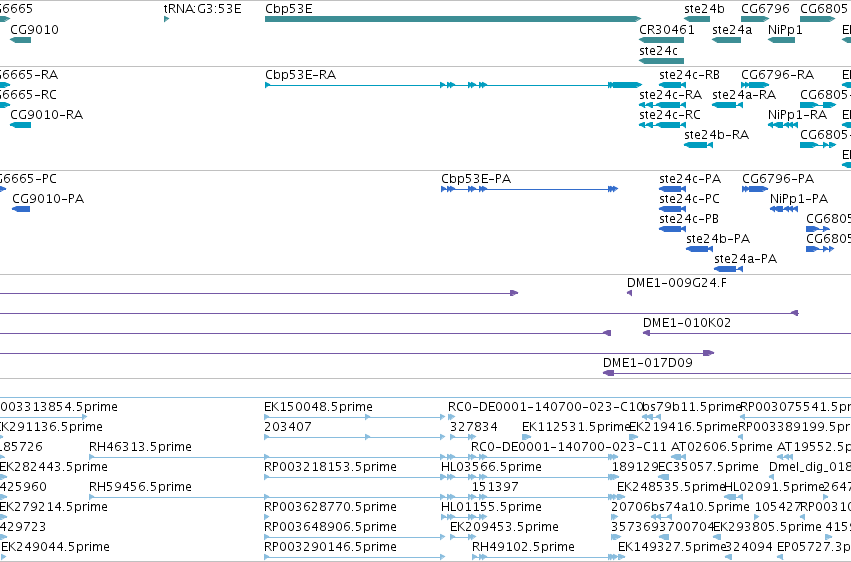Screen dimensions: 851x562
Task: Click the RH46313.5prime EST label
Action: click(x=141, y=447)
